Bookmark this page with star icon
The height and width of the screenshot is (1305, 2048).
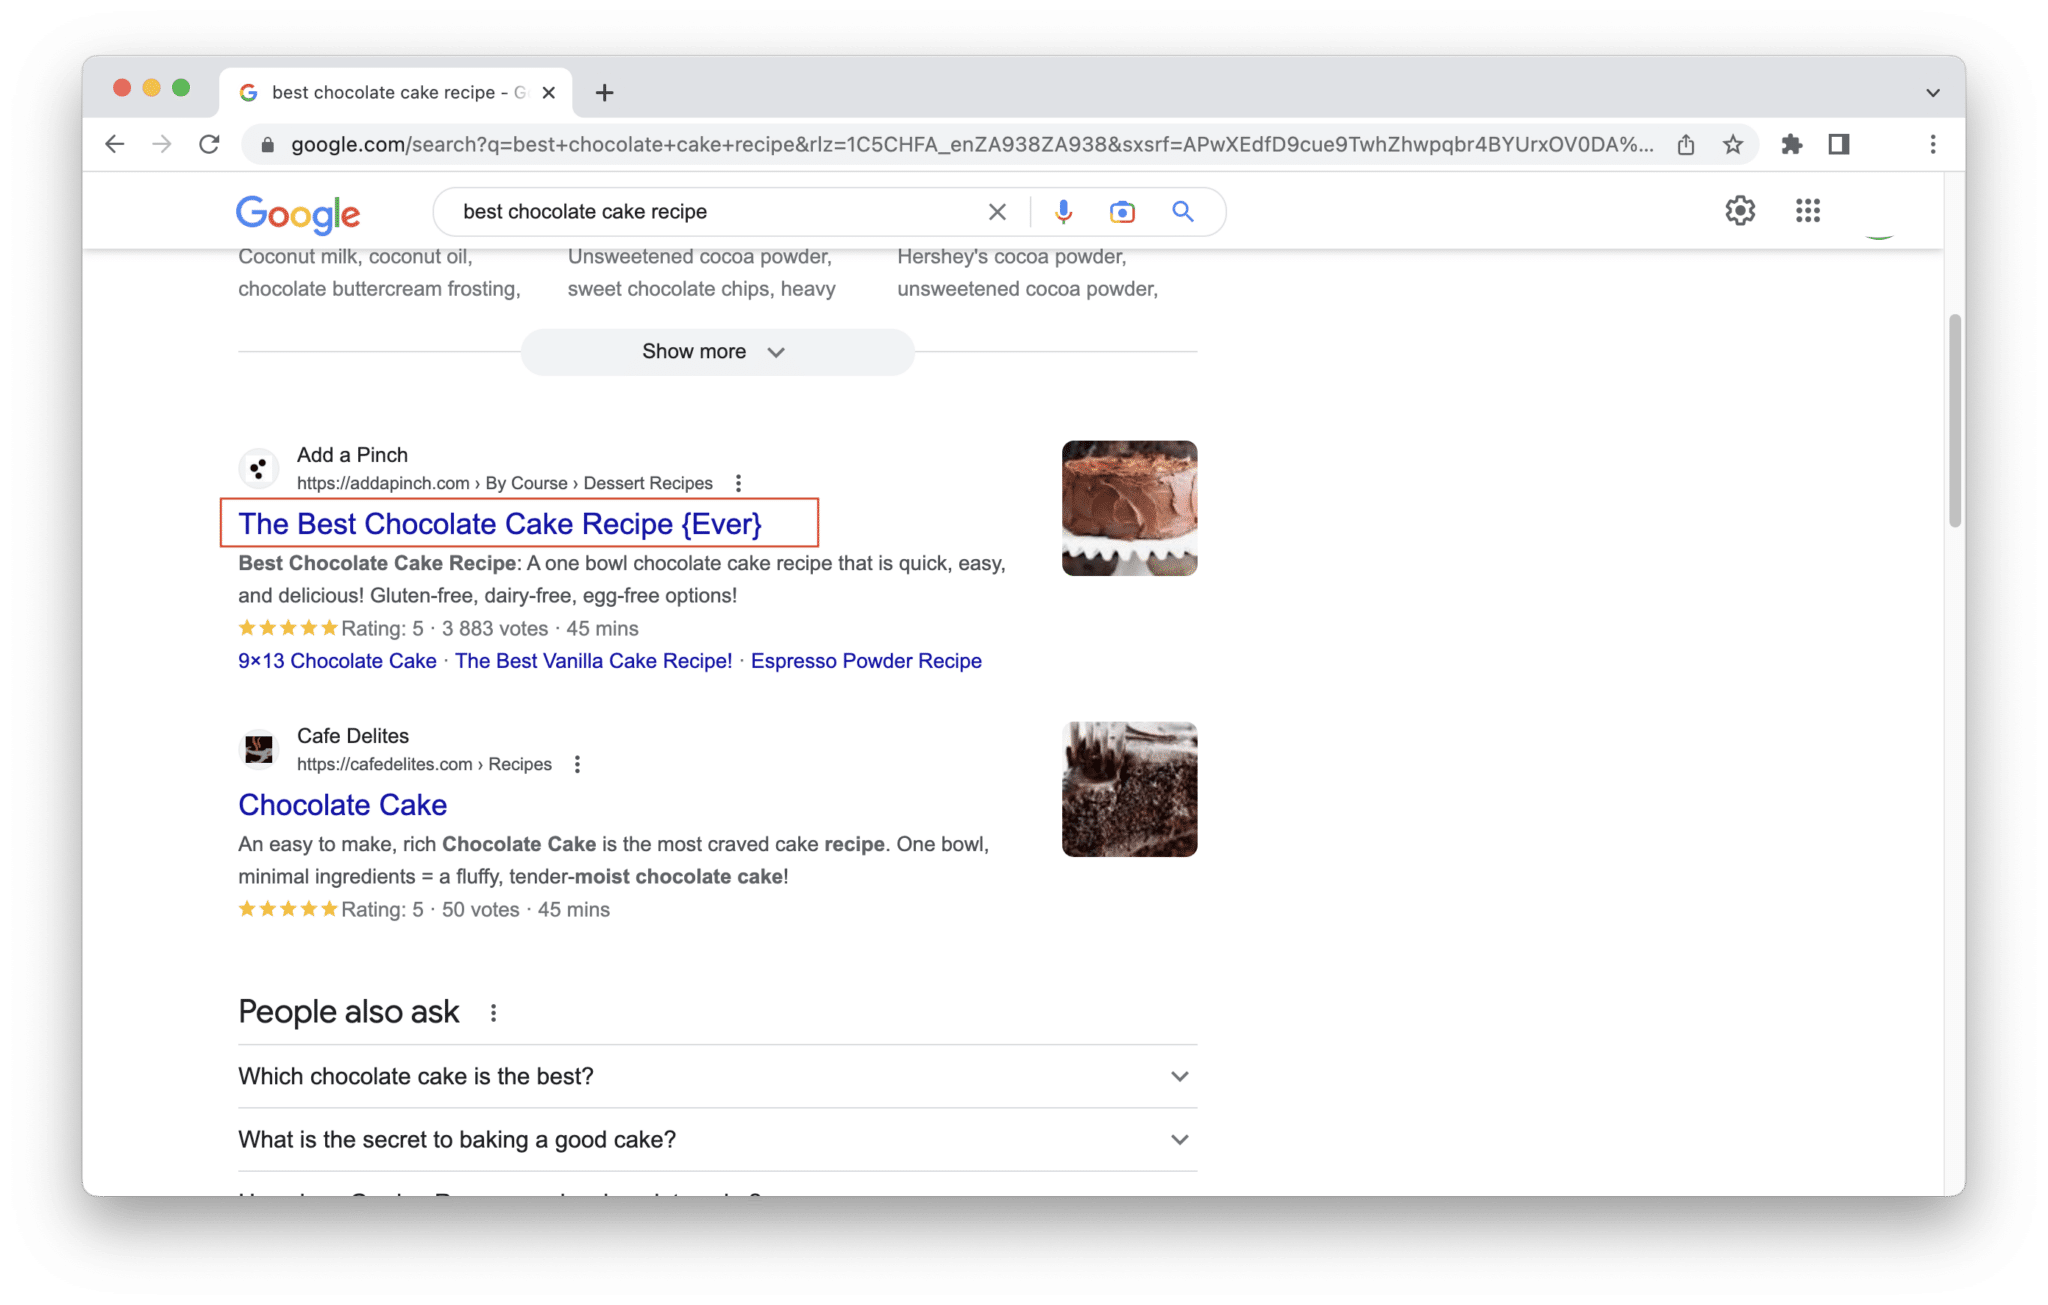[1733, 144]
